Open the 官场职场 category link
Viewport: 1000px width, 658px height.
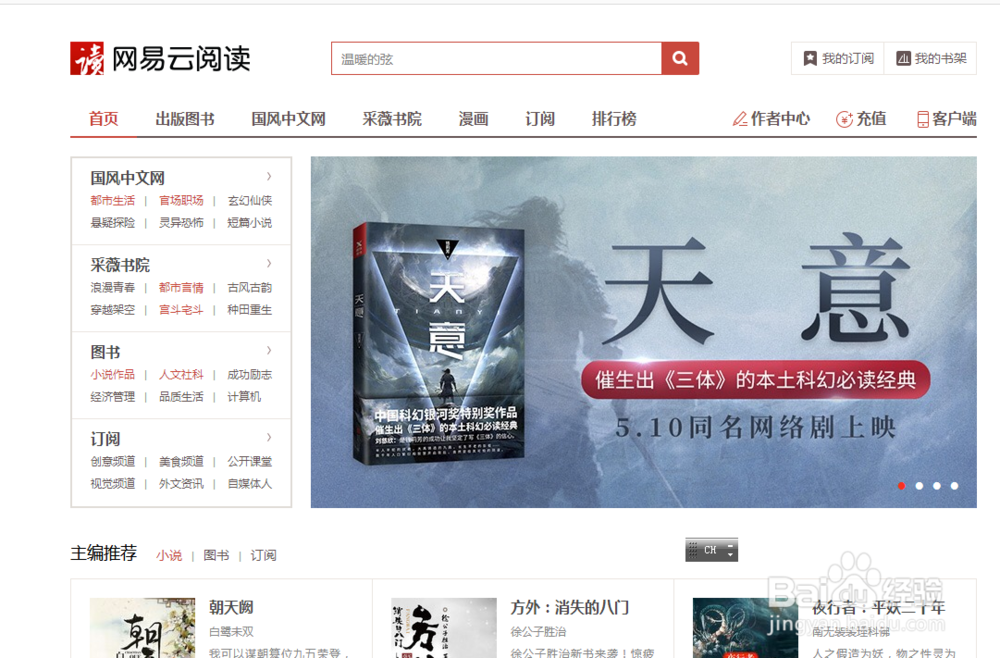181,201
